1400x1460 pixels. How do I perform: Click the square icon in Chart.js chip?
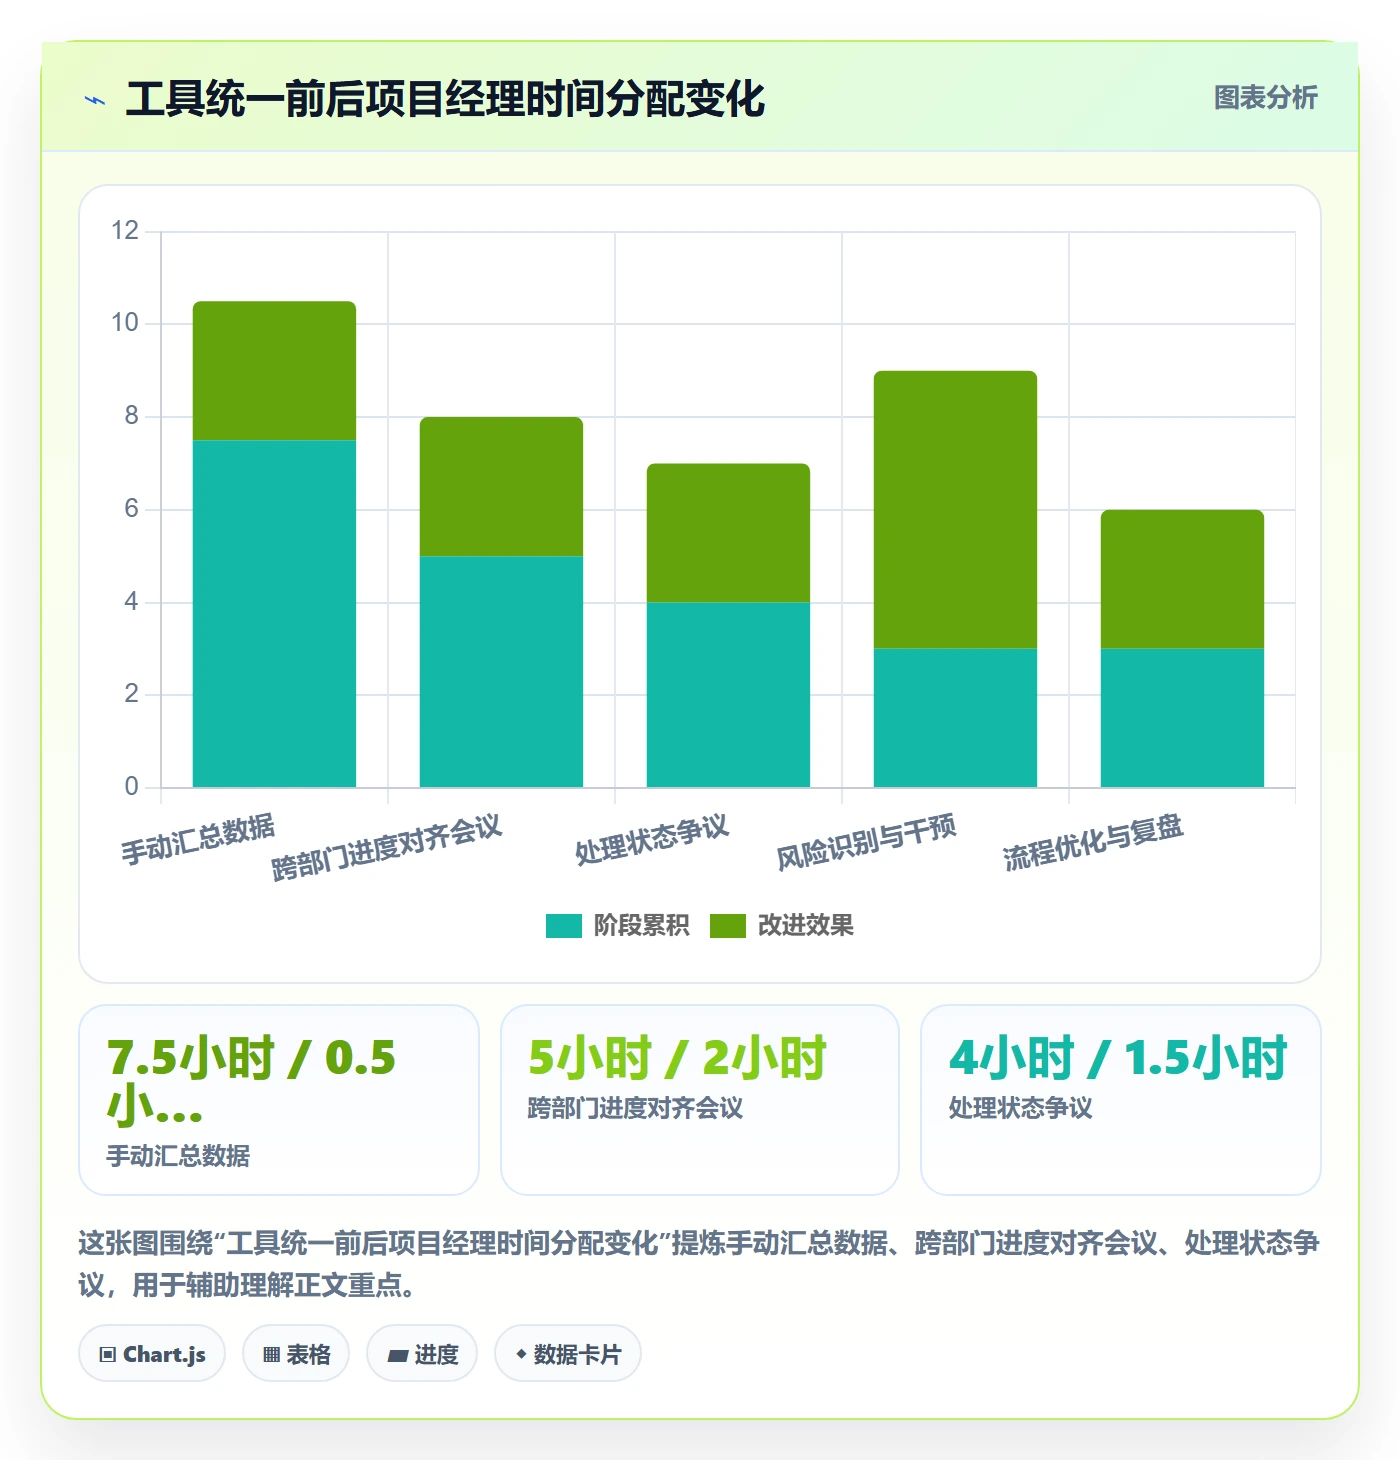click(108, 1355)
